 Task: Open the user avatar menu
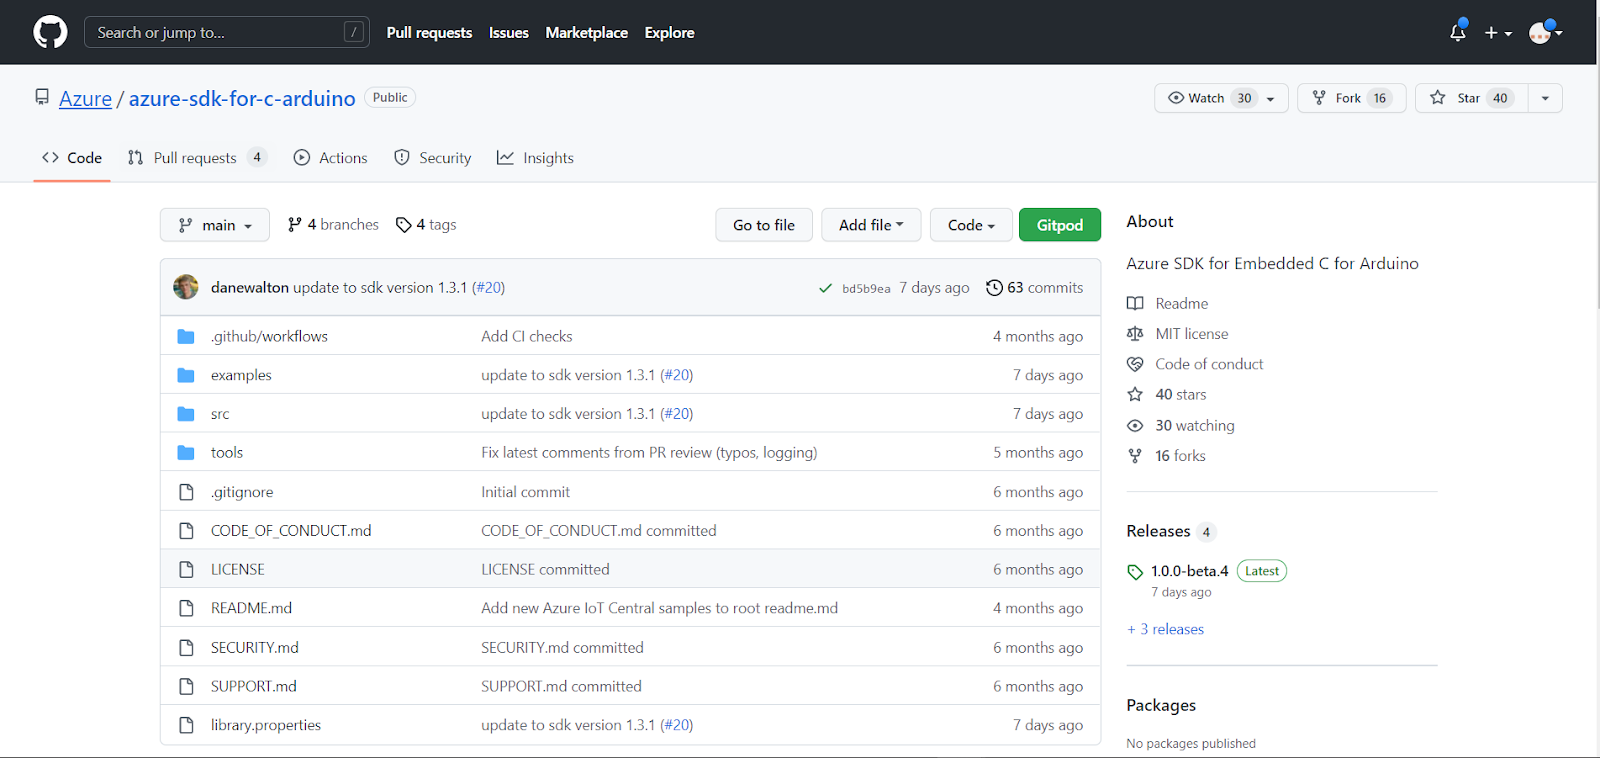pos(1545,33)
